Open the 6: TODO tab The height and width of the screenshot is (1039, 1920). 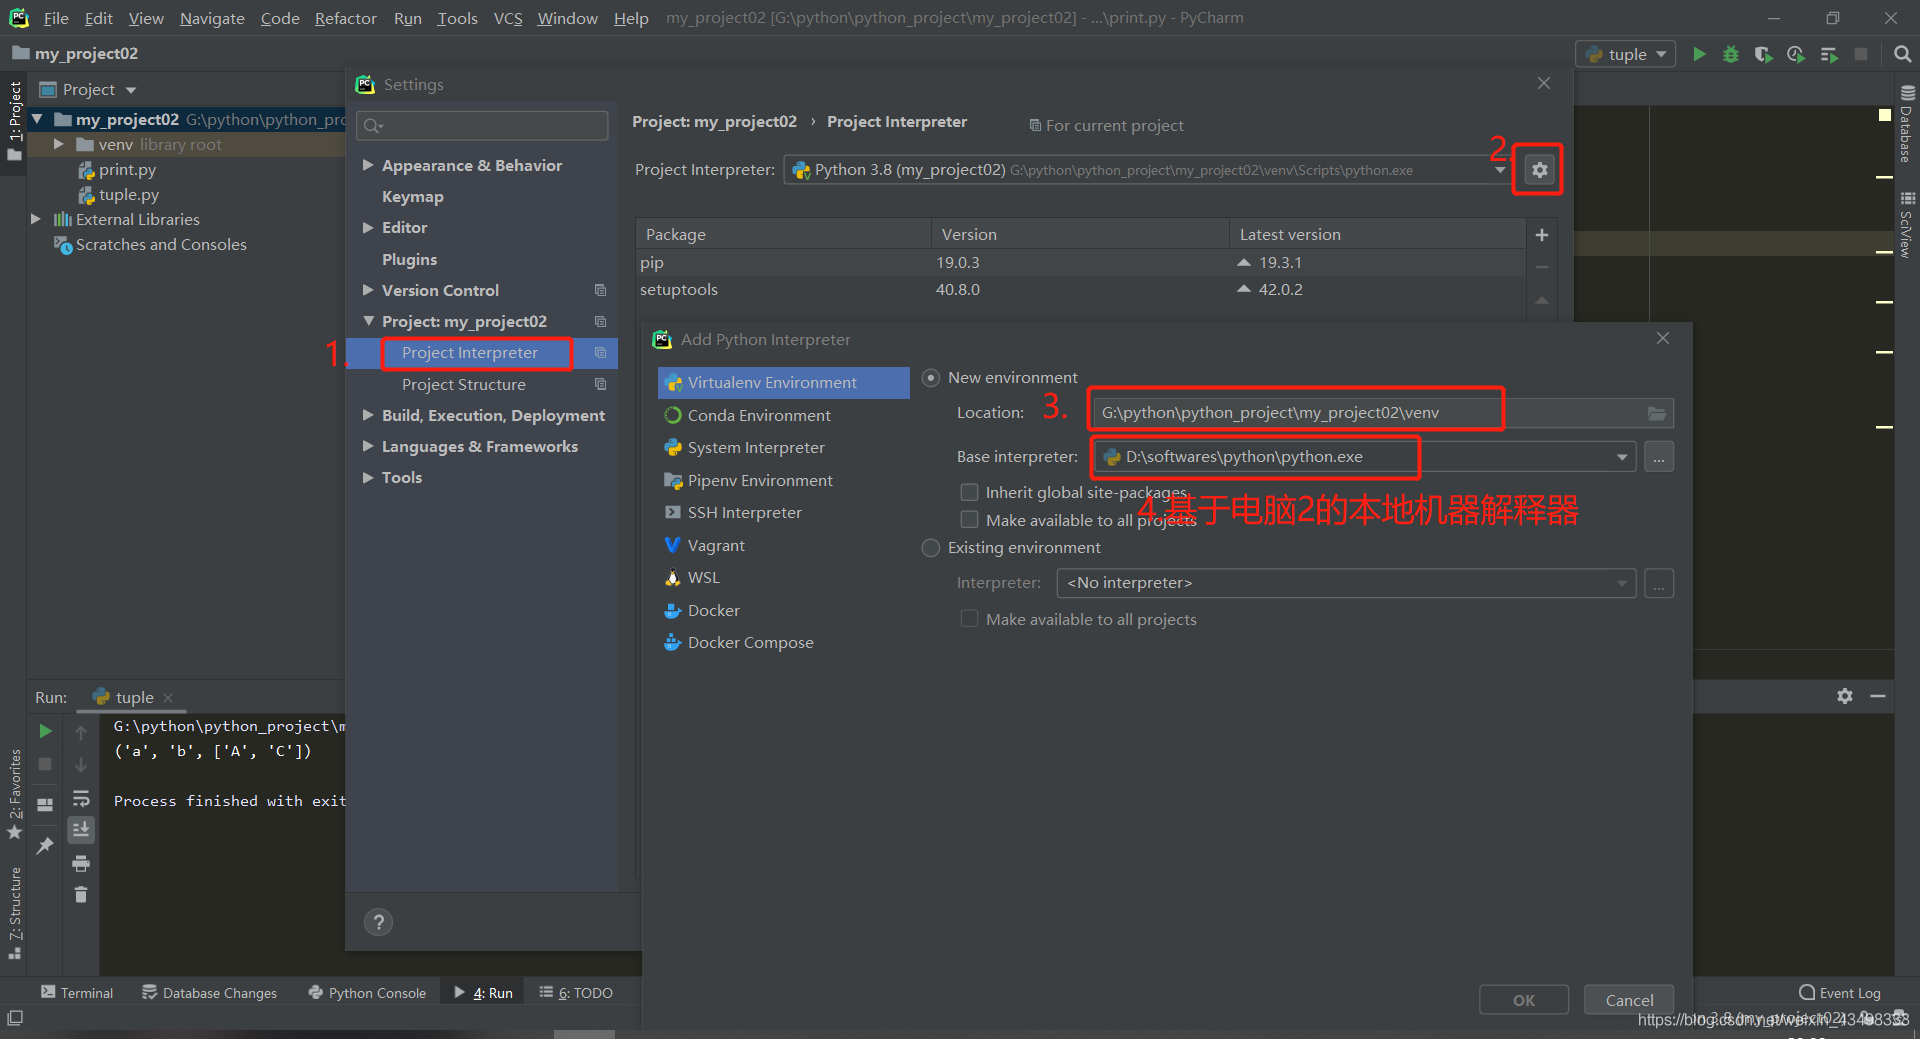pyautogui.click(x=576, y=993)
